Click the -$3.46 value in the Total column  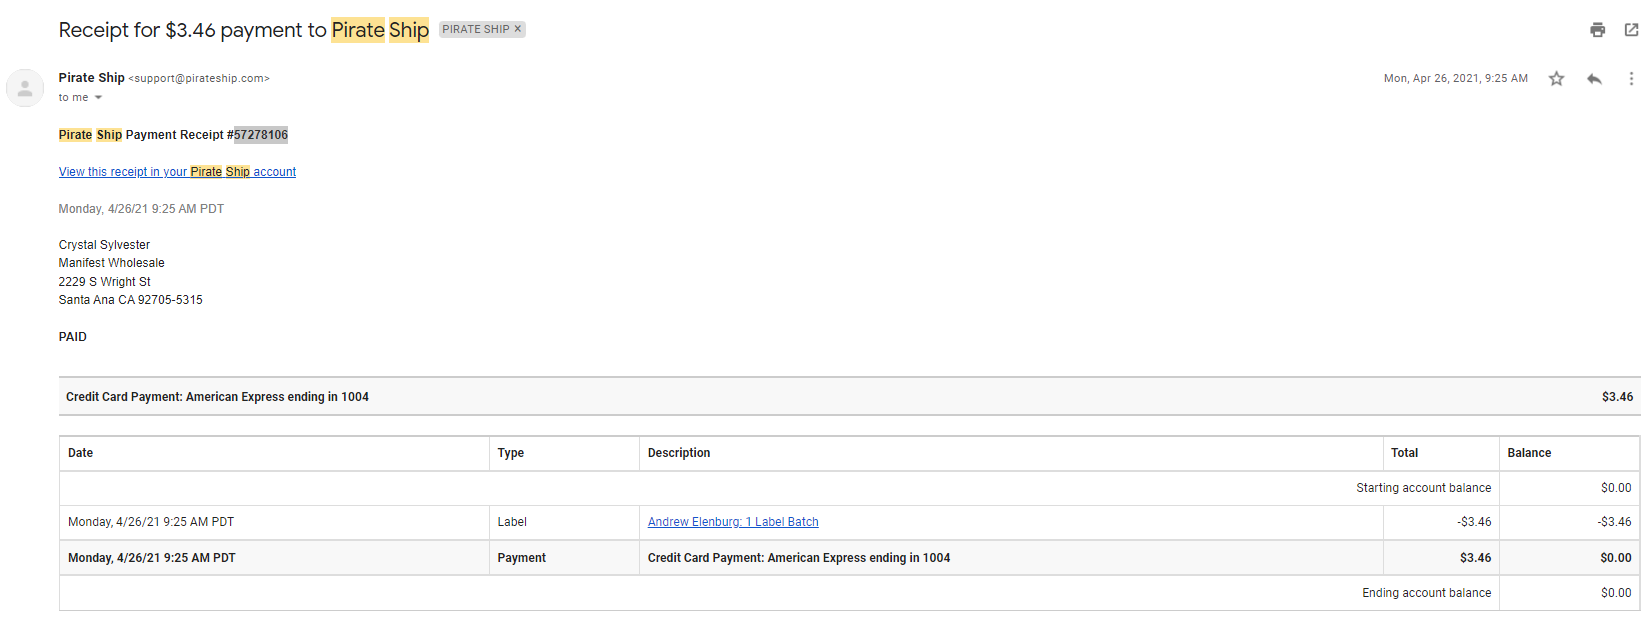[x=1474, y=522]
